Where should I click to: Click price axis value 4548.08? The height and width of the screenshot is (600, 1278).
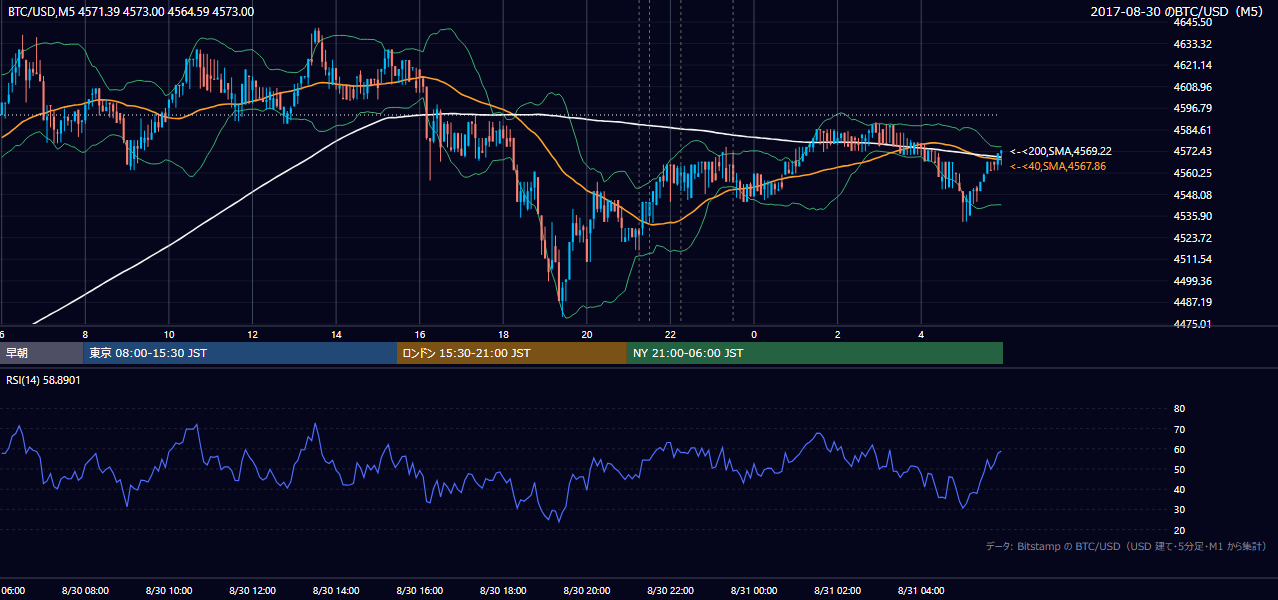click(1193, 195)
